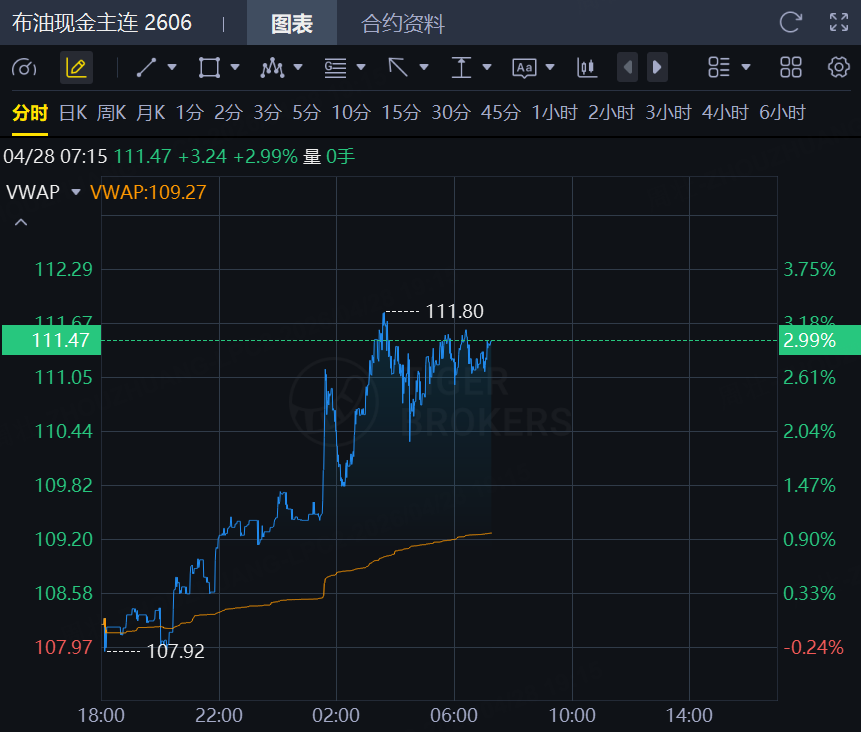
Task: Select the text annotation tool
Action: point(524,68)
